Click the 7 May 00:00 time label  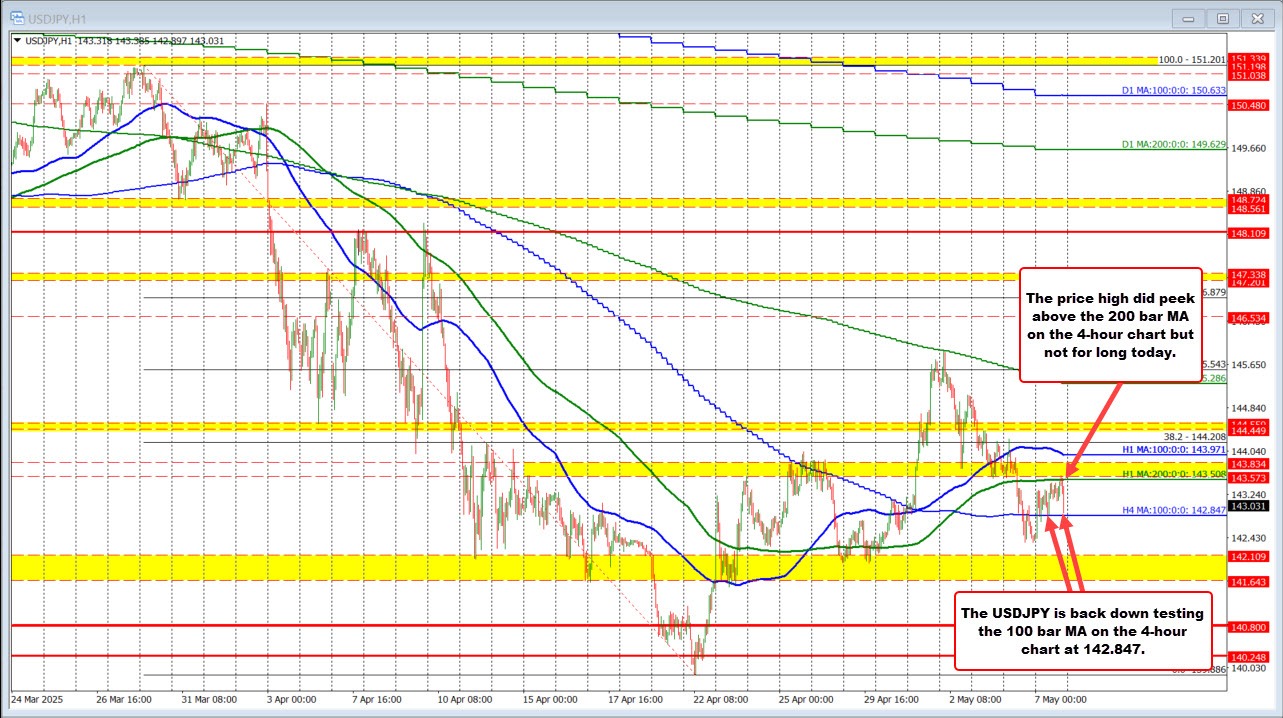tap(1058, 700)
